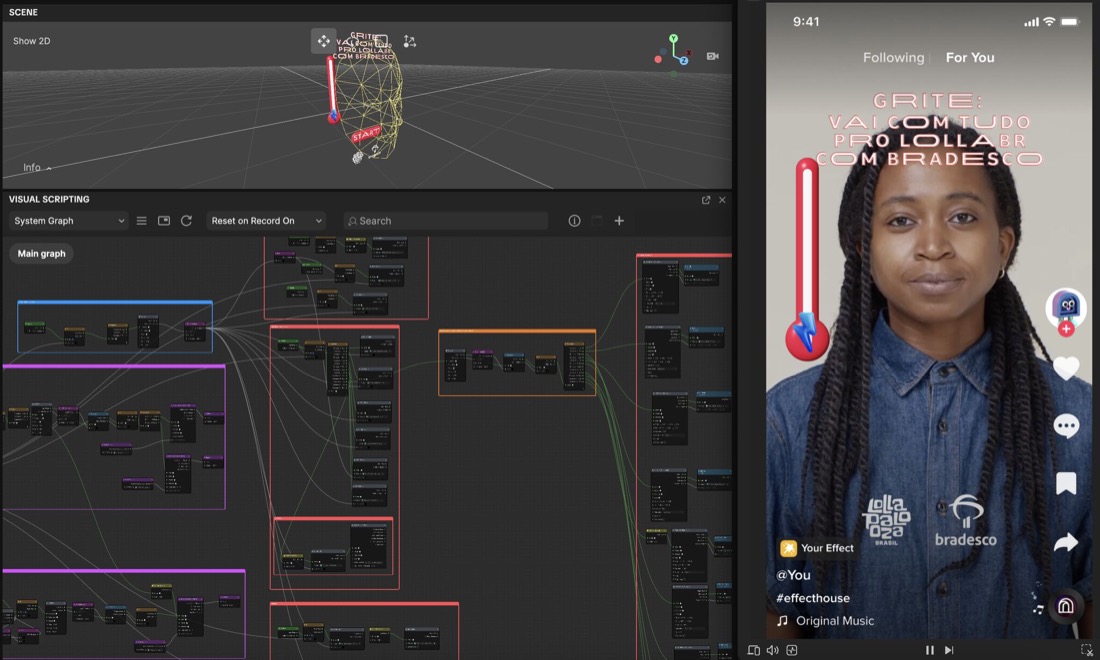Screen dimensions: 1100x660
Task: Select the move transform tool in Scene
Action: coord(323,41)
